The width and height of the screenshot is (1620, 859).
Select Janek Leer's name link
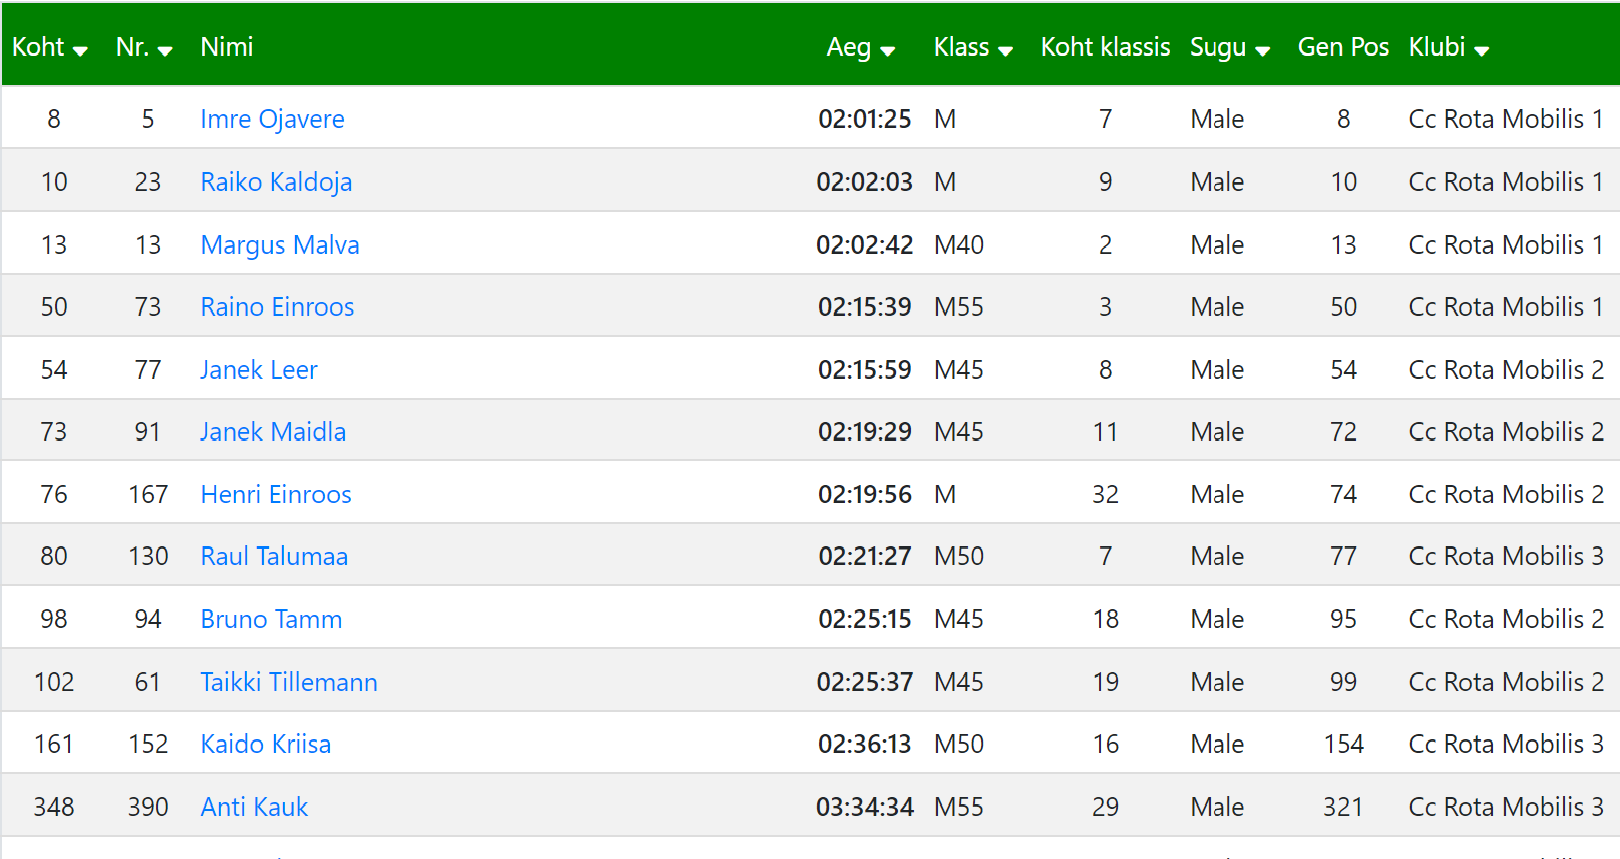pyautogui.click(x=259, y=370)
